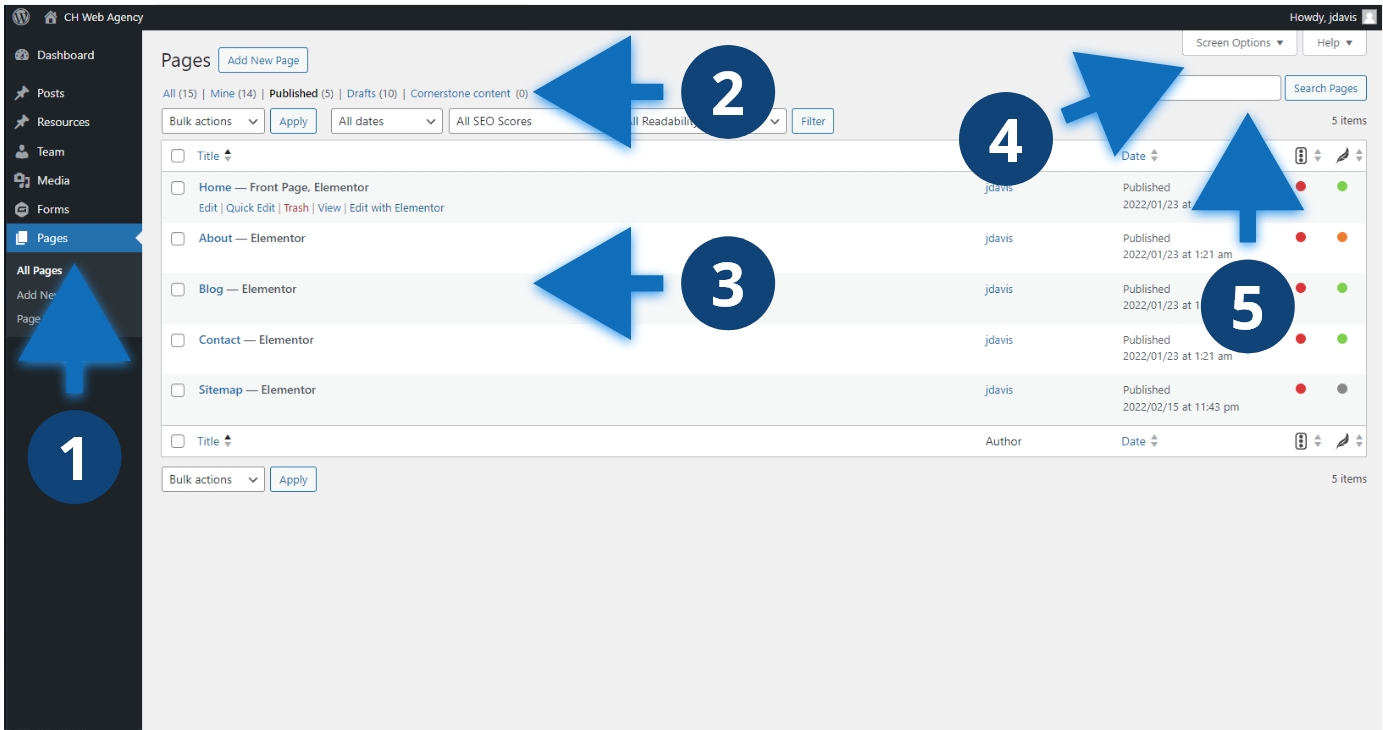Sort by the Readability feather icon in header

pos(1343,156)
